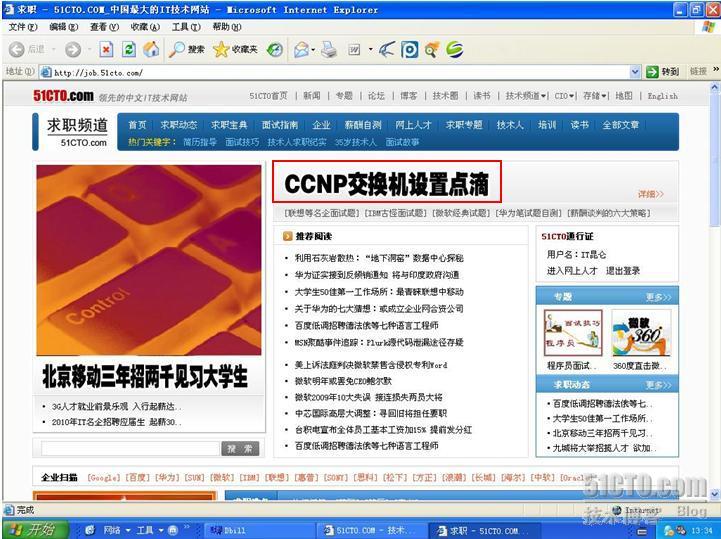721x539 pixels.
Task: Expand the 技术频道 dropdown in top nav
Action: click(543, 96)
